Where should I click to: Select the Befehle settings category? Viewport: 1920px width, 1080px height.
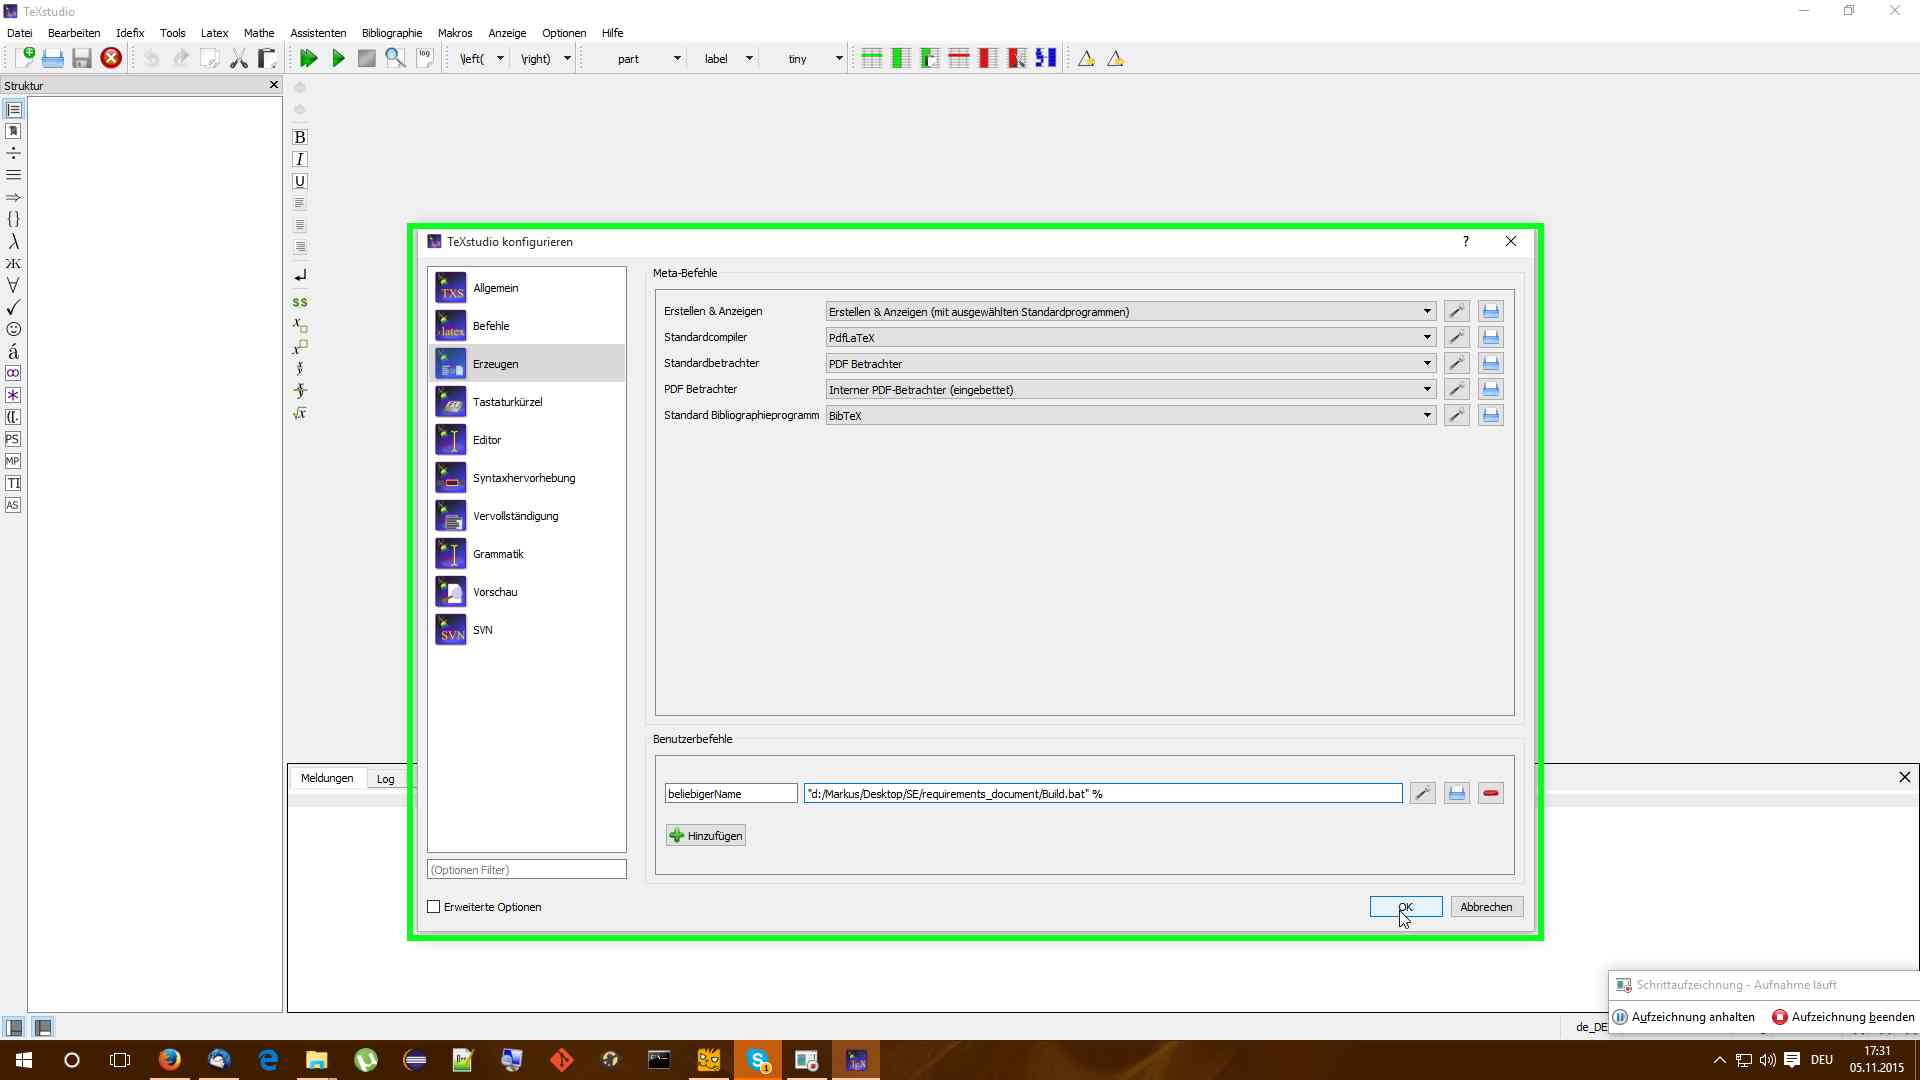[527, 326]
